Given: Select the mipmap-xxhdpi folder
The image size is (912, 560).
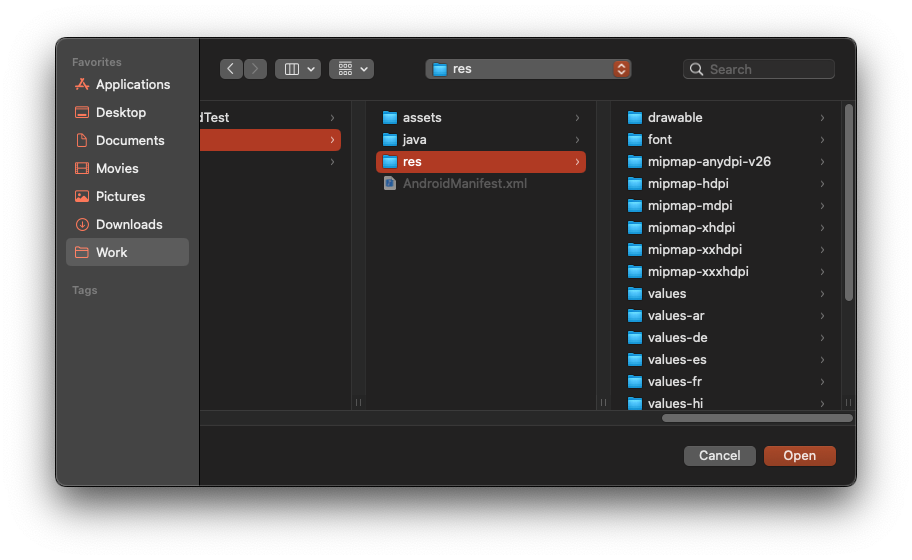Looking at the screenshot, I should [x=727, y=250].
